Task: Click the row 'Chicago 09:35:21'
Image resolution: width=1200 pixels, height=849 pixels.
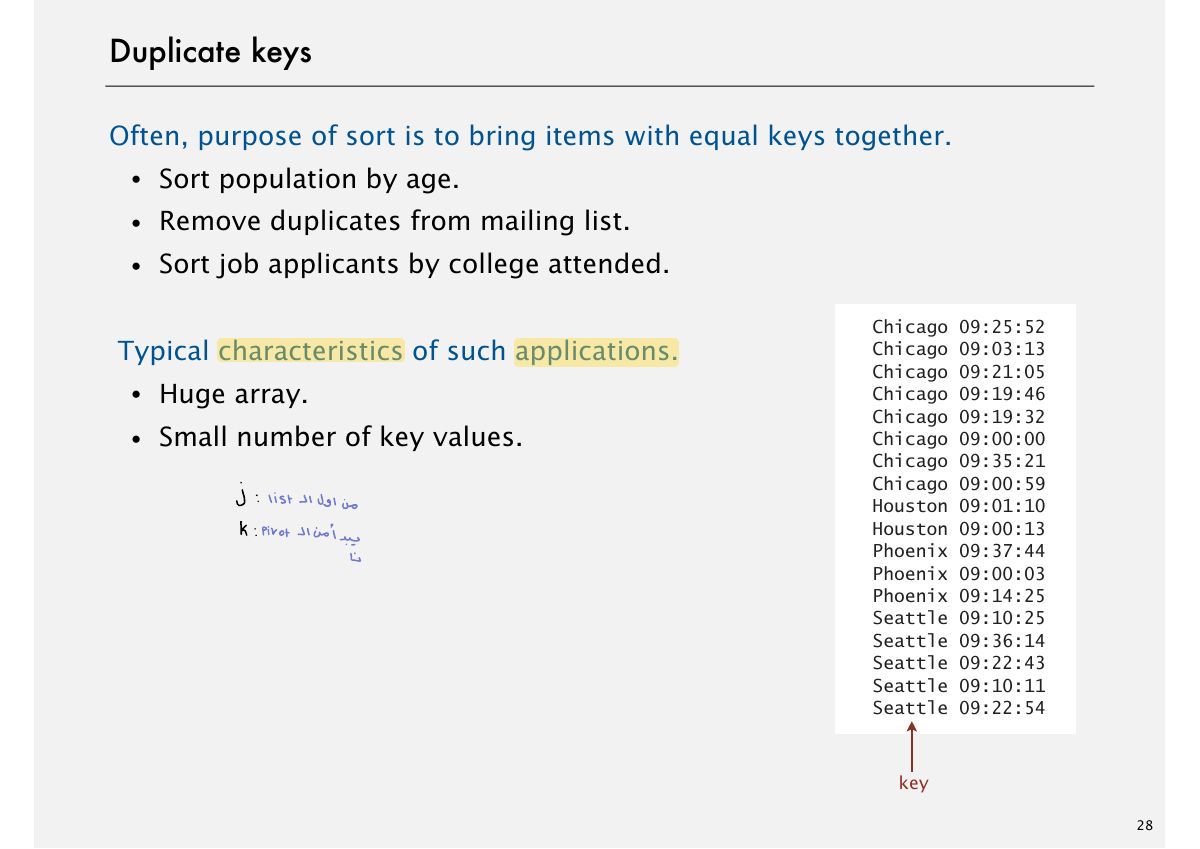Action: pyautogui.click(x=958, y=461)
